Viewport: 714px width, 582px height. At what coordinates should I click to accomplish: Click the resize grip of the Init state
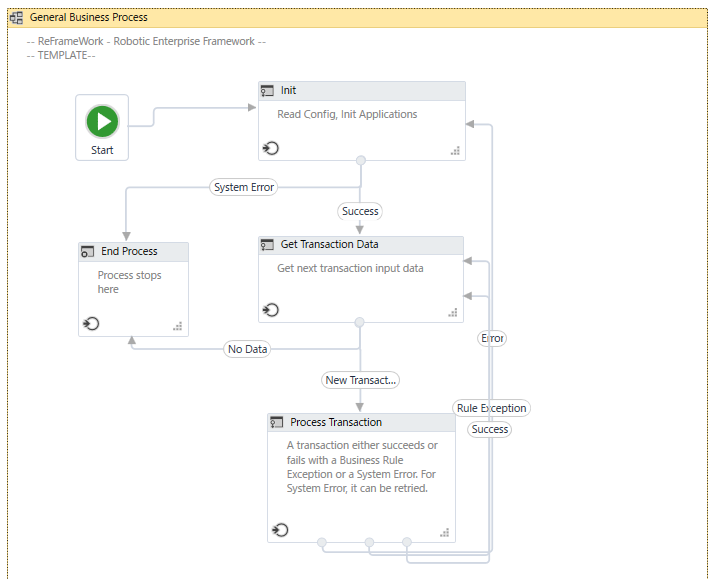(455, 151)
